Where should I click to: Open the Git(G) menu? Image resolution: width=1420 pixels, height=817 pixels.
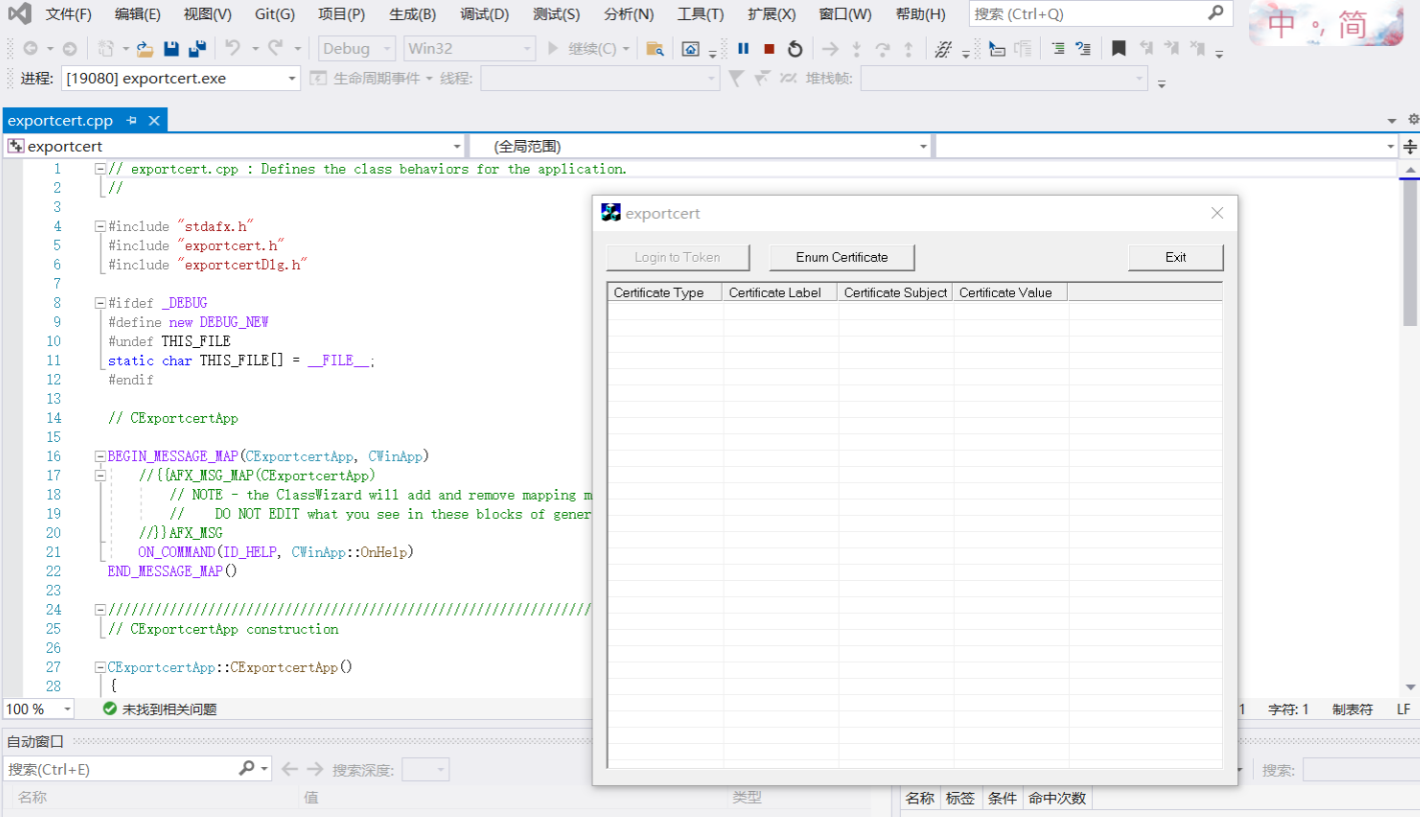[274, 14]
